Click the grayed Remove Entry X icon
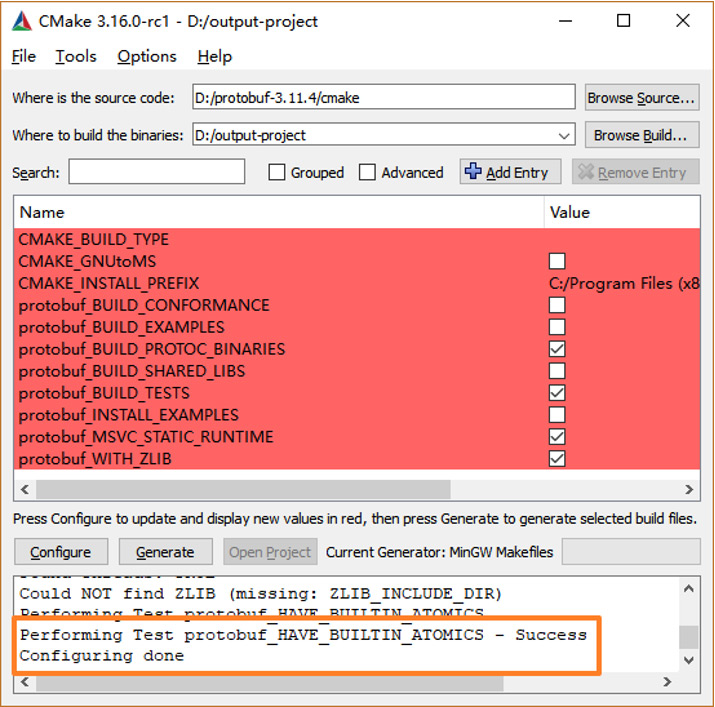The width and height of the screenshot is (715, 707). tap(586, 172)
